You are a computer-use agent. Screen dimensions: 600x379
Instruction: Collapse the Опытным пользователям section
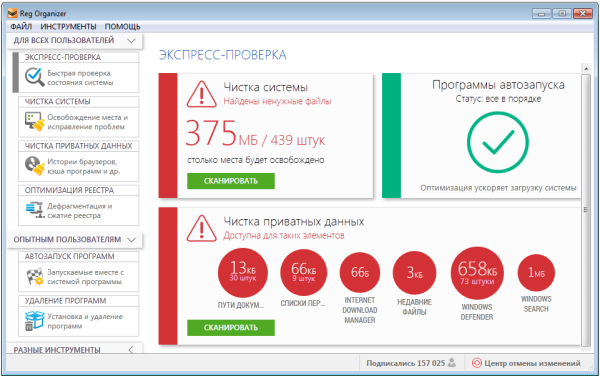point(131,240)
